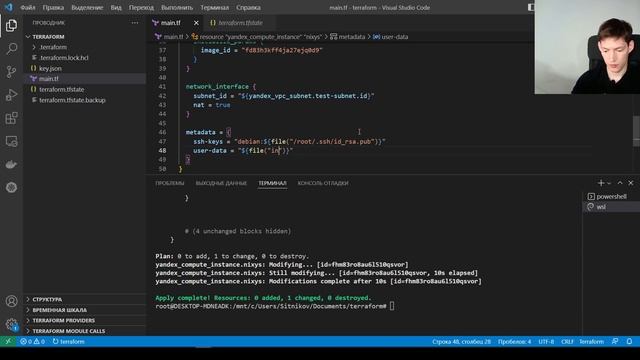Place cursor on line 48 user-data
The width and height of the screenshot is (640, 360).
click(243, 151)
